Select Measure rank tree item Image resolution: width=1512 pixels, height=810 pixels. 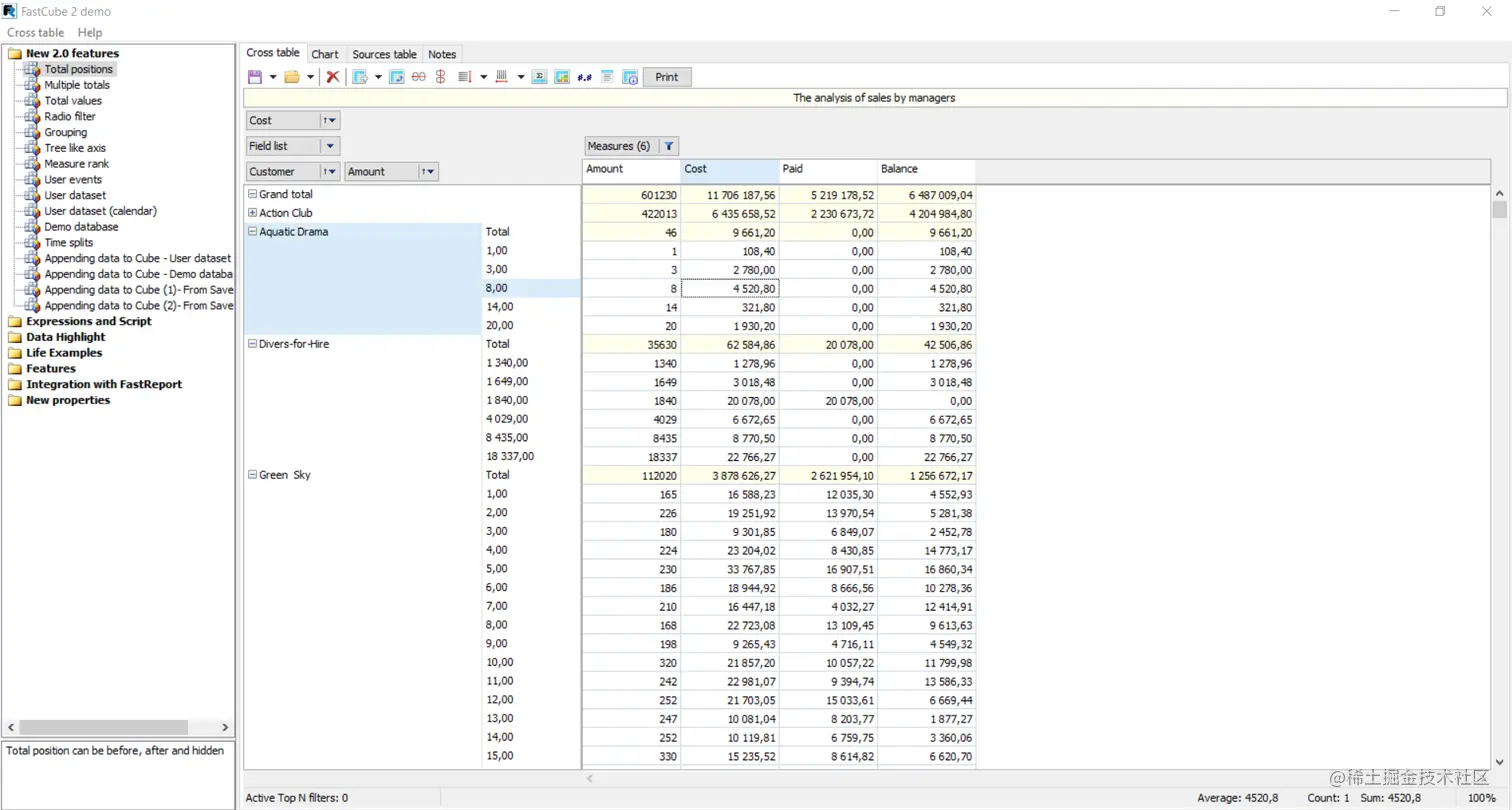point(77,164)
